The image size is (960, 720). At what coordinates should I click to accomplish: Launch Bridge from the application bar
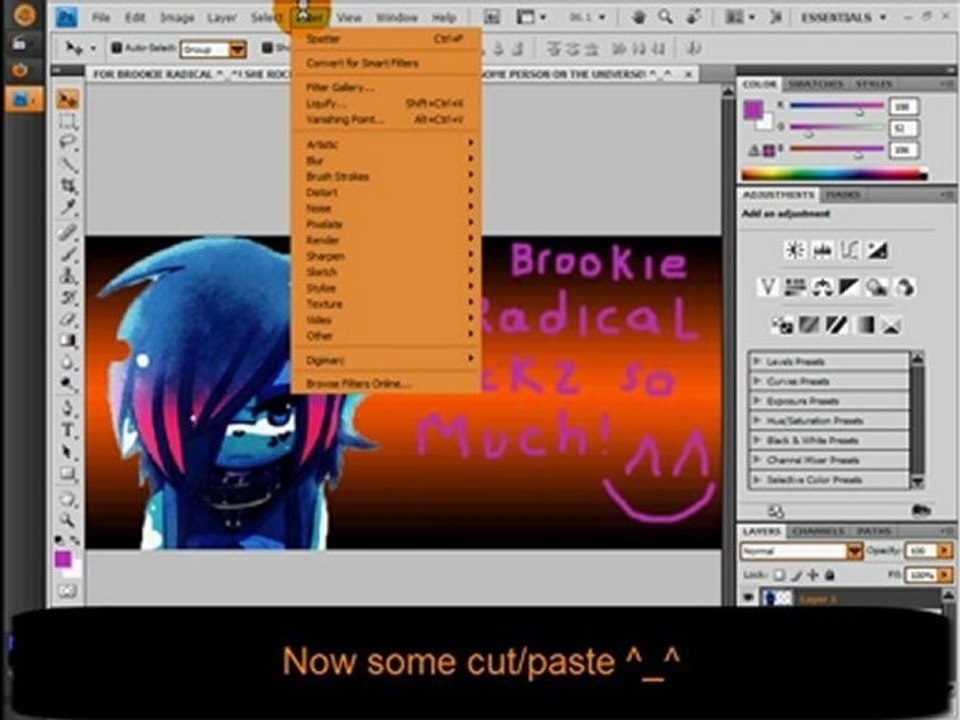point(492,17)
